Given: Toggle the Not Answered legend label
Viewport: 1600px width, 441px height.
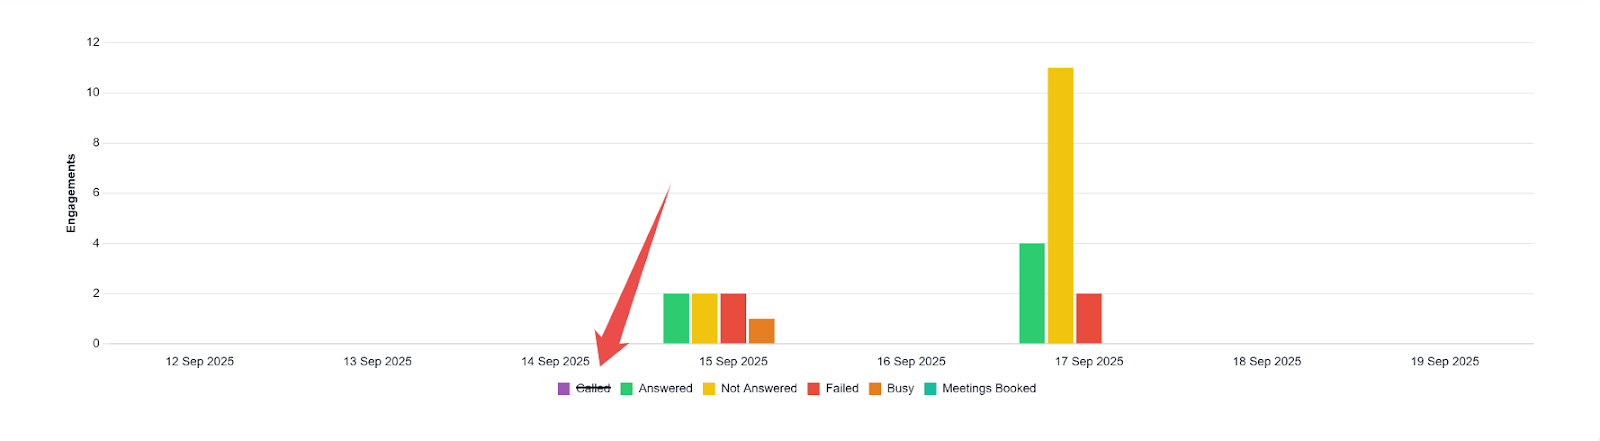Looking at the screenshot, I should [x=758, y=389].
